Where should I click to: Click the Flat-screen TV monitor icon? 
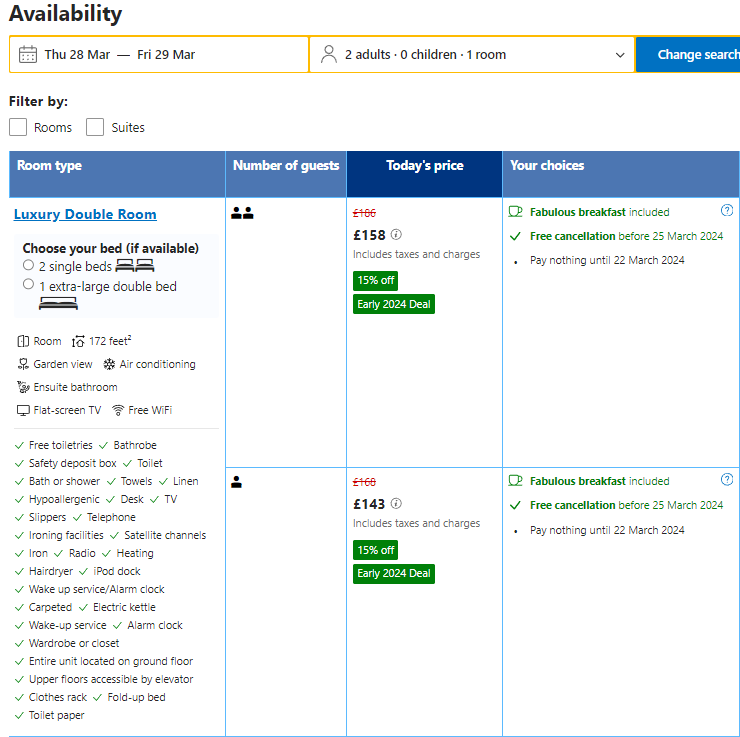point(23,410)
